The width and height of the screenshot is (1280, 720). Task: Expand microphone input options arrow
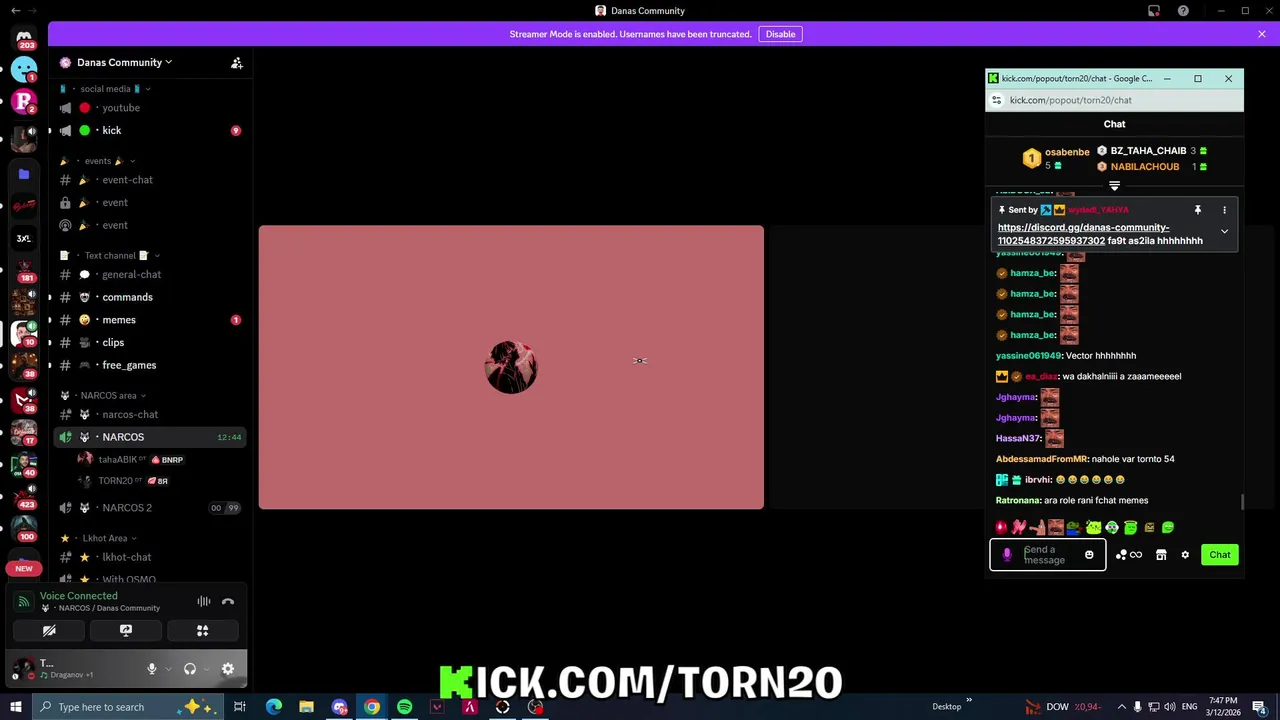[167, 669]
